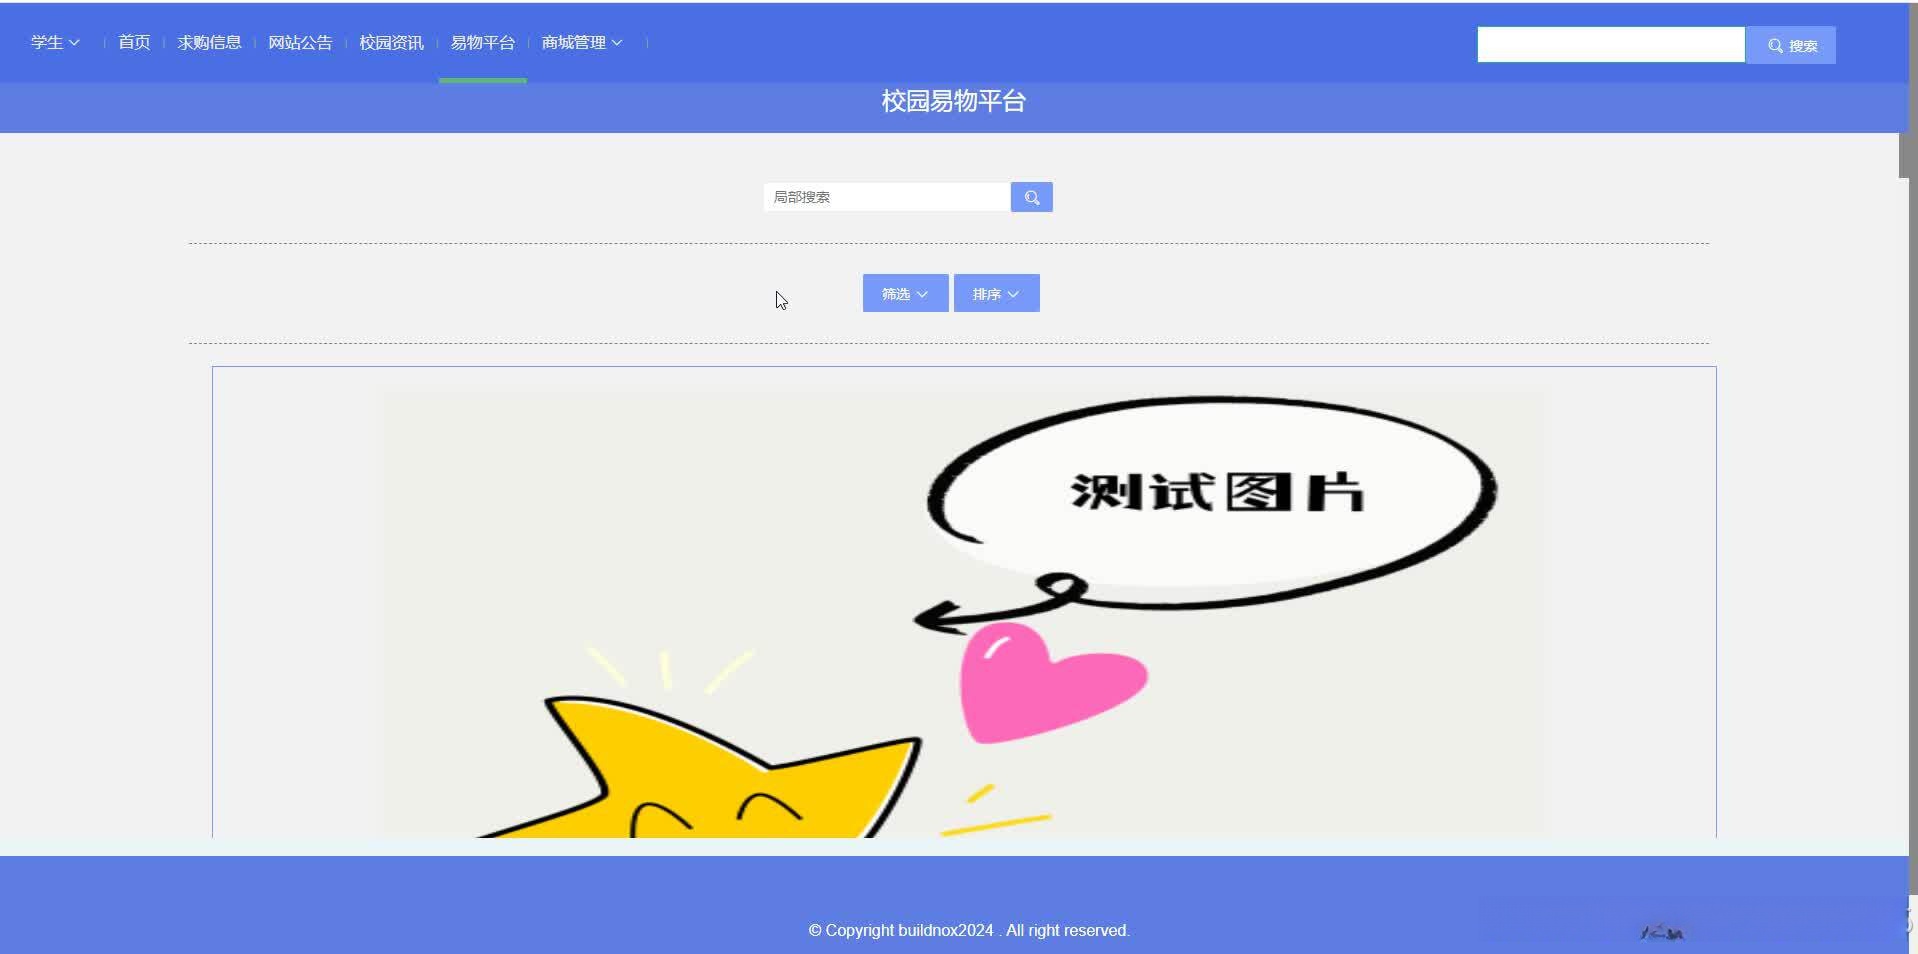
Task: Click the 校园易物平台 banner title
Action: tap(952, 100)
